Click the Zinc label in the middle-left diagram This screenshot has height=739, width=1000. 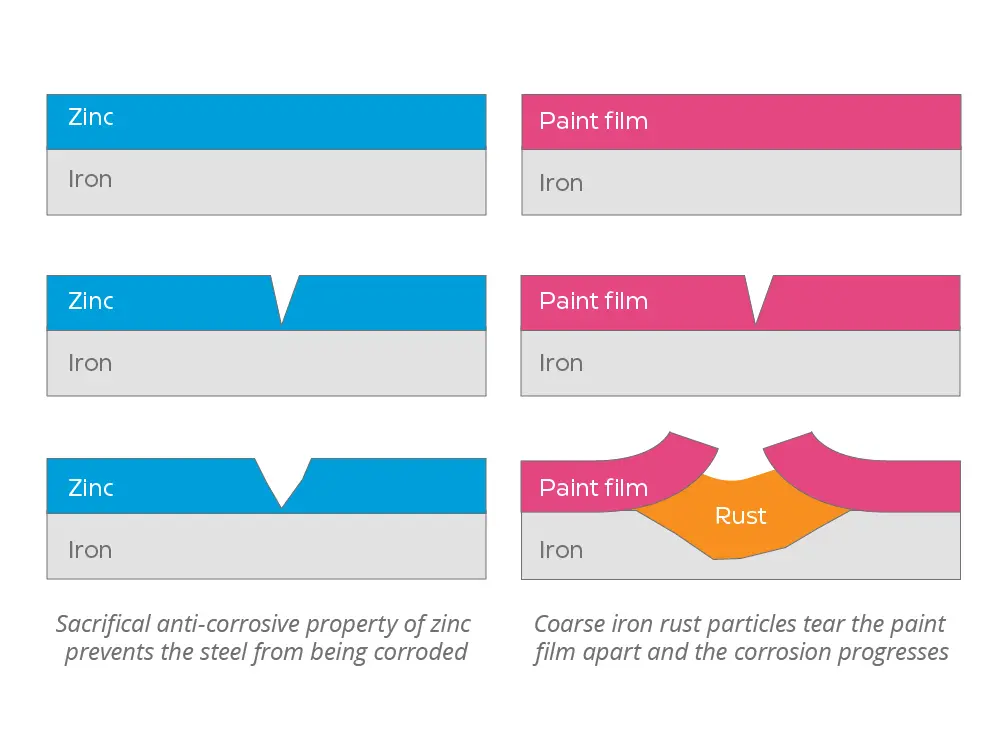point(91,300)
